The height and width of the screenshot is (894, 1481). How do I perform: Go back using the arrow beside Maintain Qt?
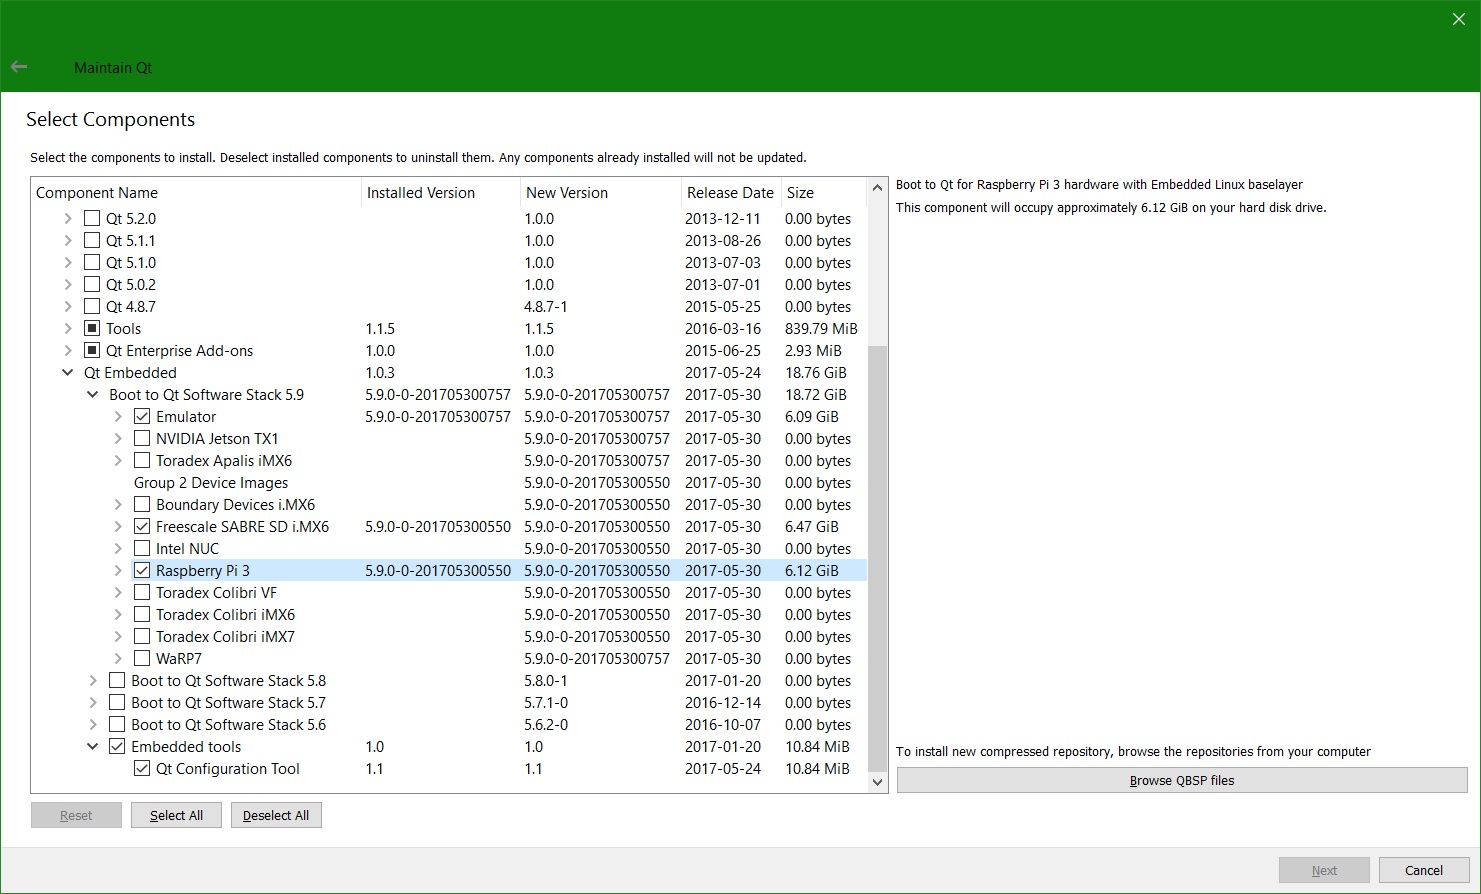coord(19,67)
